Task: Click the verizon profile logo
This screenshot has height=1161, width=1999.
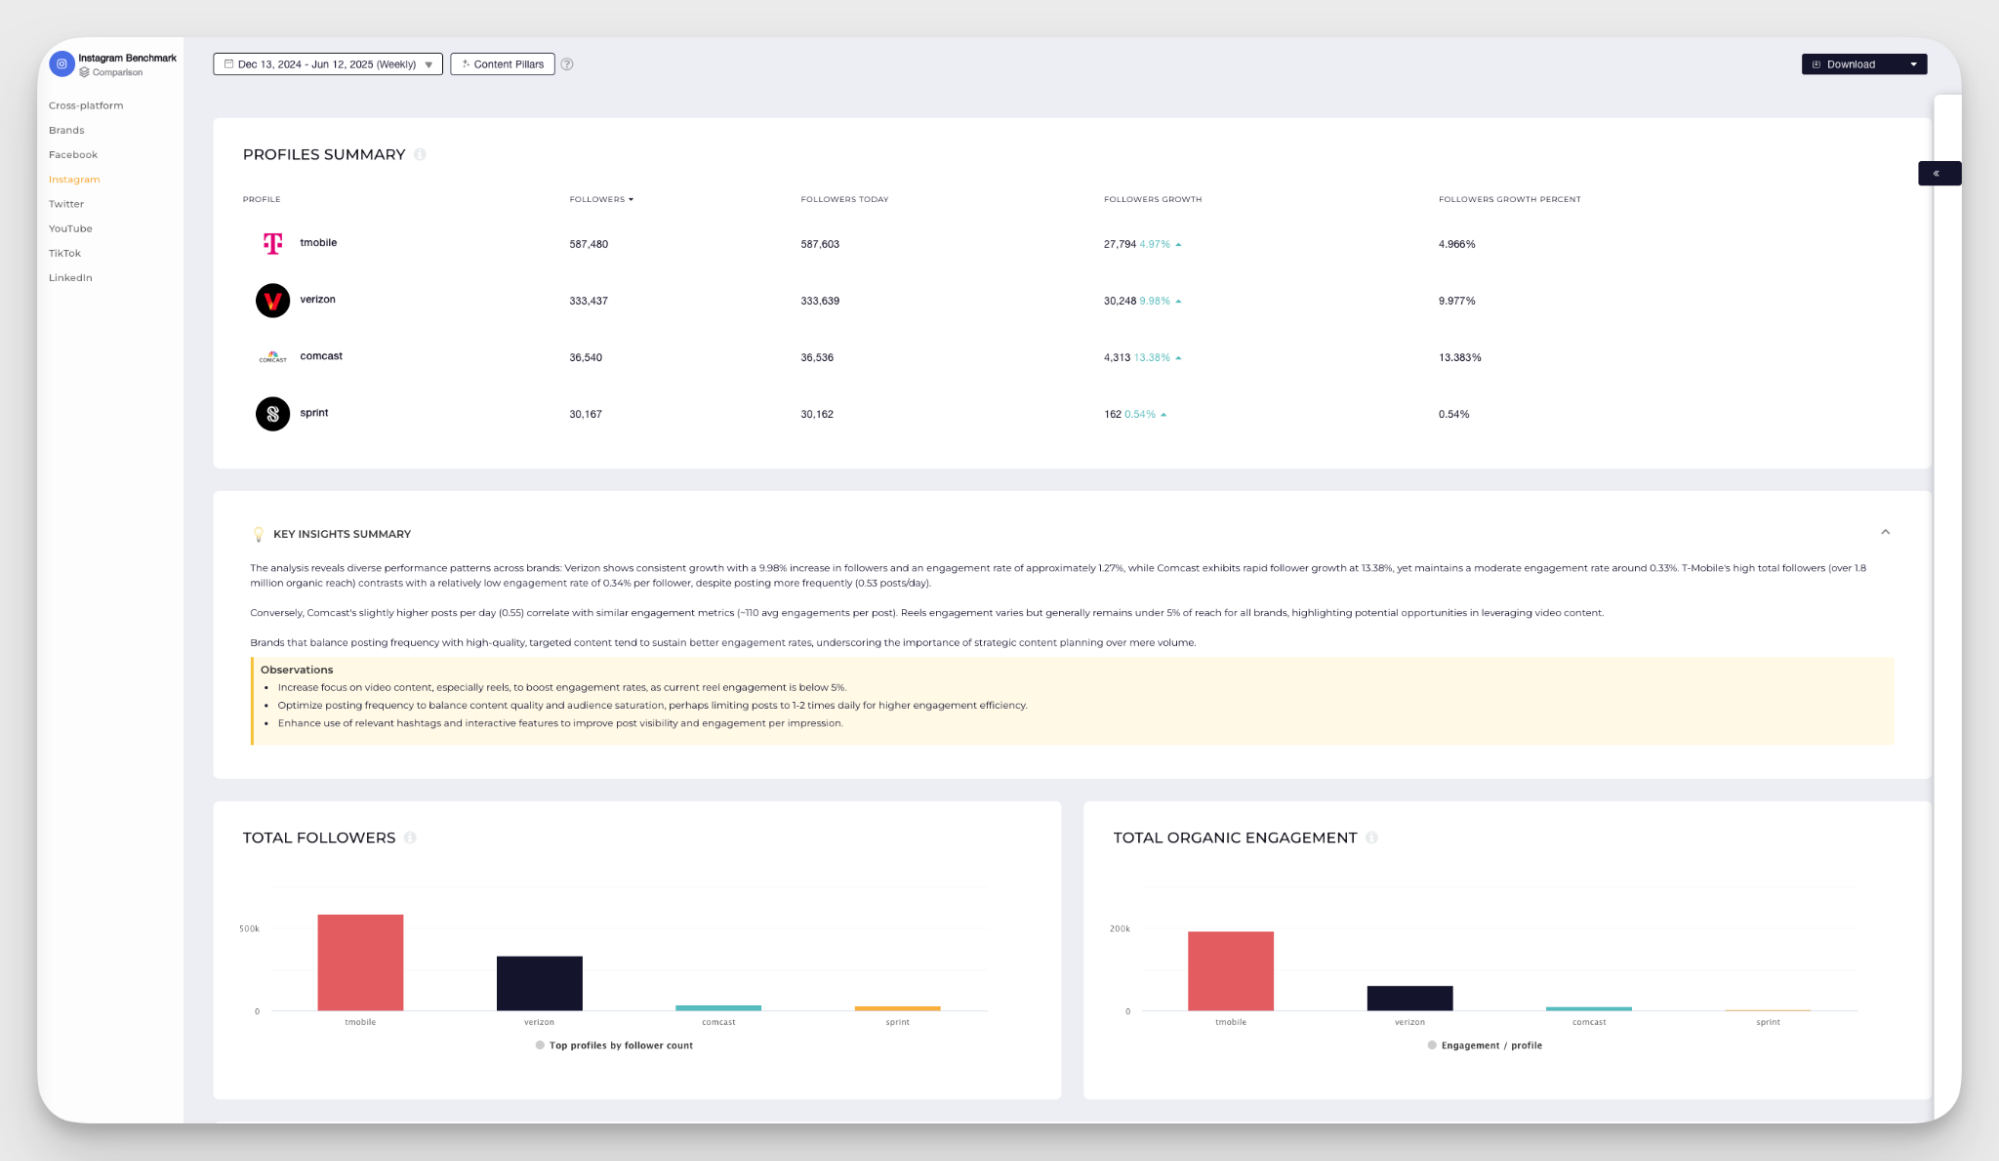Action: [x=272, y=300]
